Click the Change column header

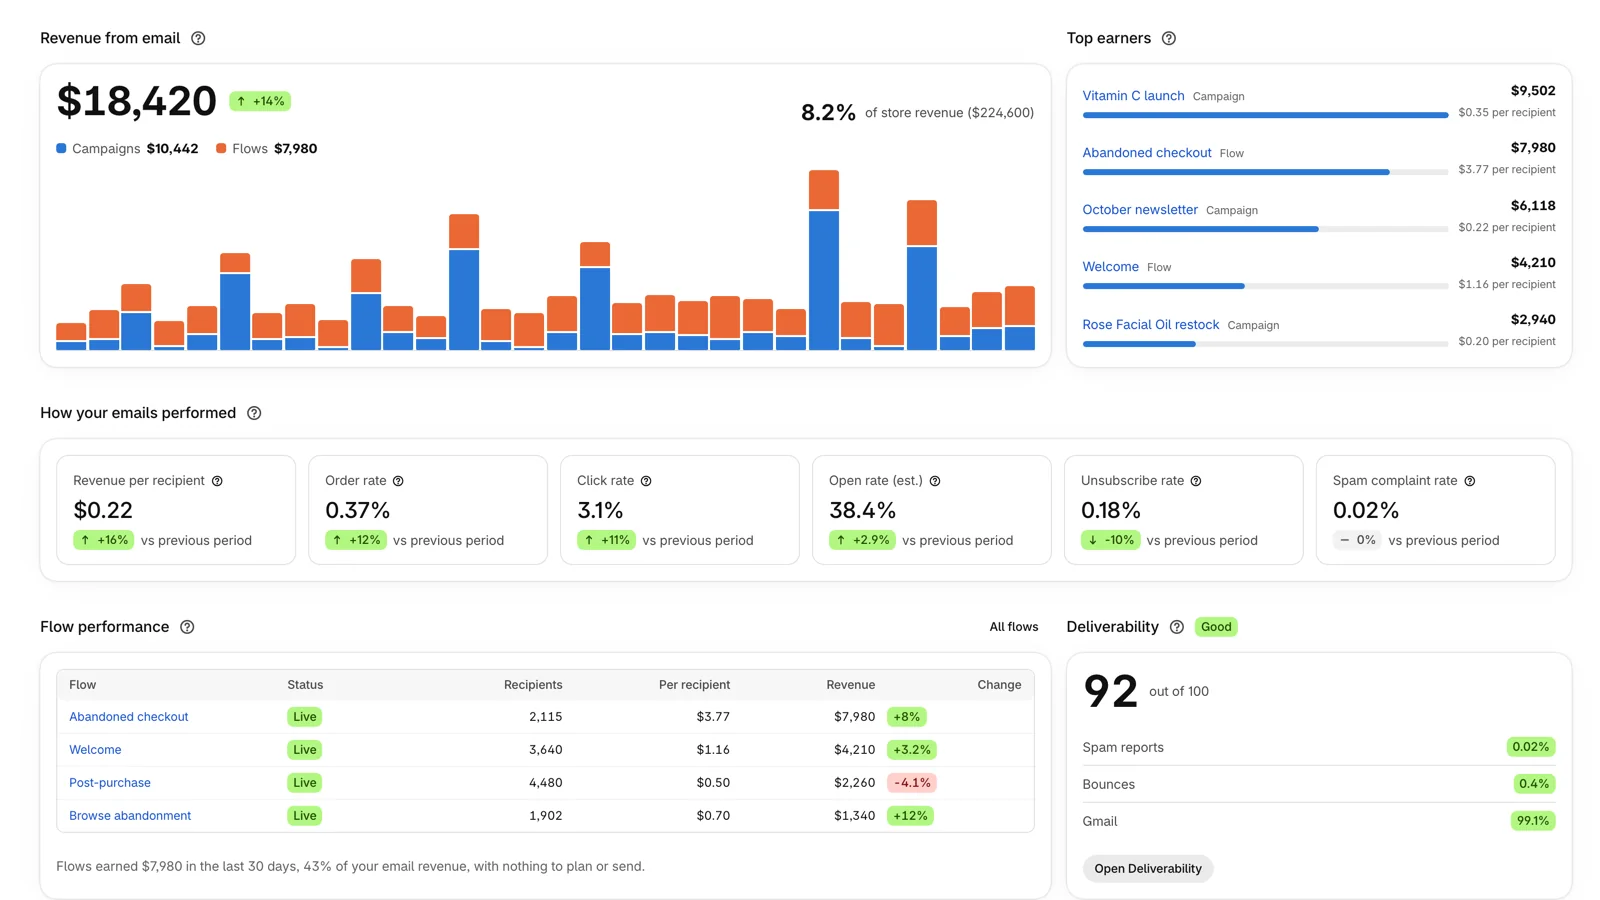[x=999, y=685]
